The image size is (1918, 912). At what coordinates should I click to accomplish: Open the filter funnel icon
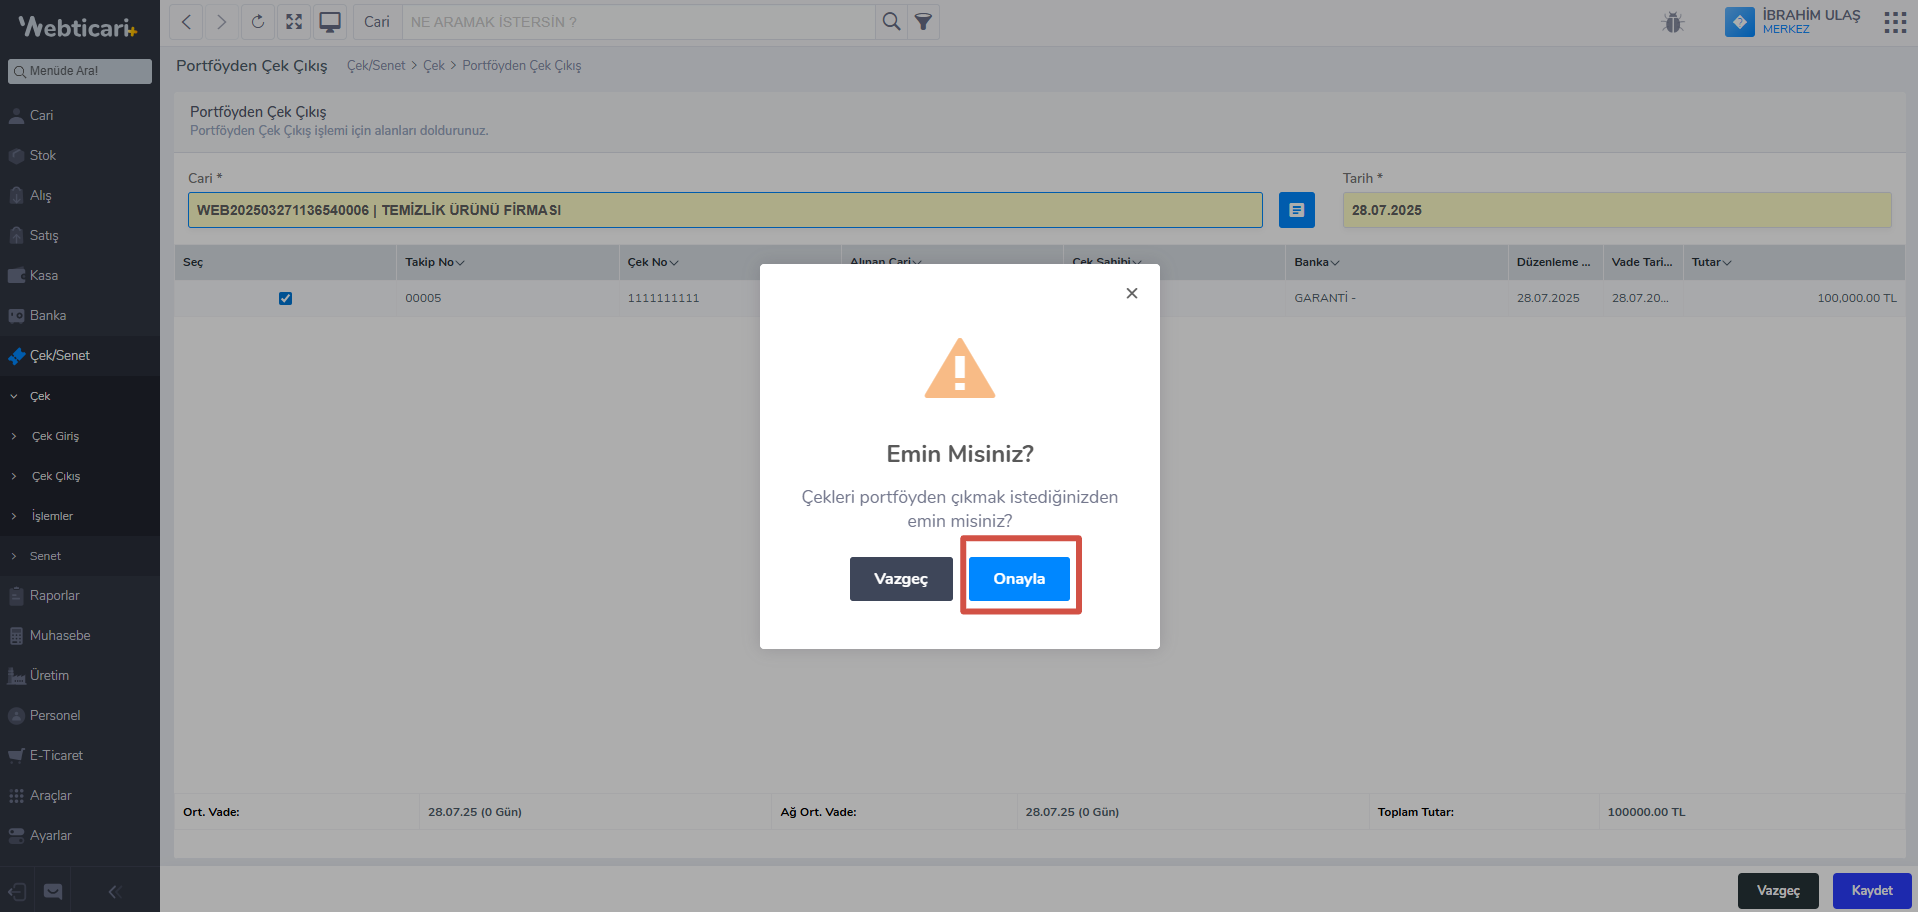(x=924, y=22)
